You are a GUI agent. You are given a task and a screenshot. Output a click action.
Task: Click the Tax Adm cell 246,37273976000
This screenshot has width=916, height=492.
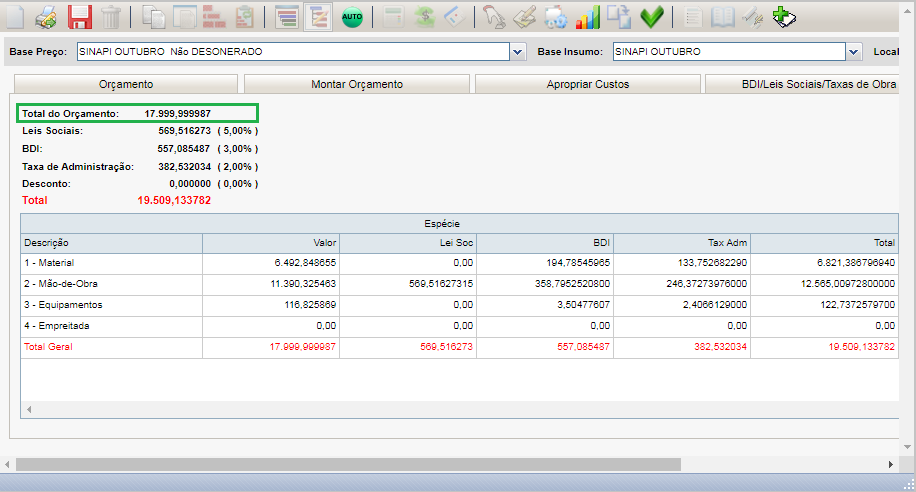pos(706,284)
